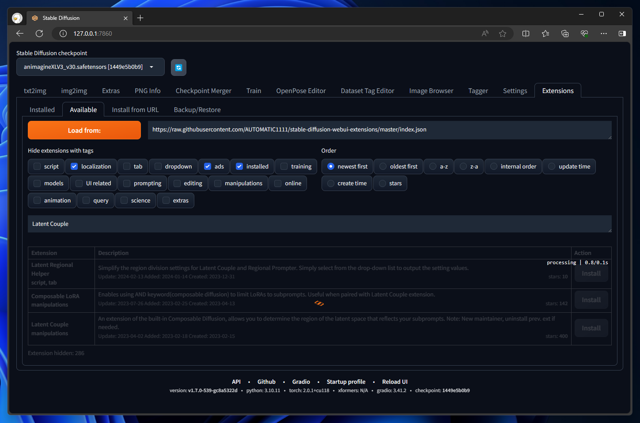This screenshot has width=640, height=423.
Task: Open the Install from URL sub-tab
Action: coord(135,110)
